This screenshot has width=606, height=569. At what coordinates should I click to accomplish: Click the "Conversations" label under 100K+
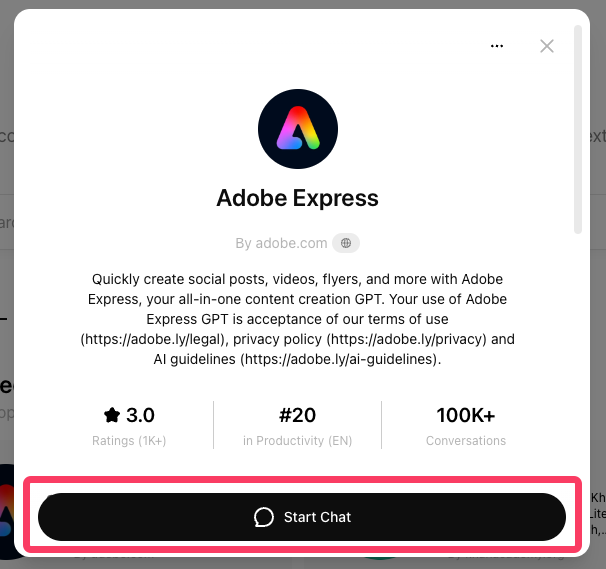click(466, 440)
